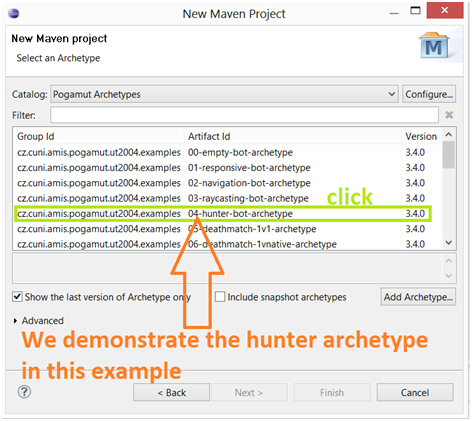Screen dimensions: 472x421
Task: Sort by the Group Id column header
Action: [99, 136]
